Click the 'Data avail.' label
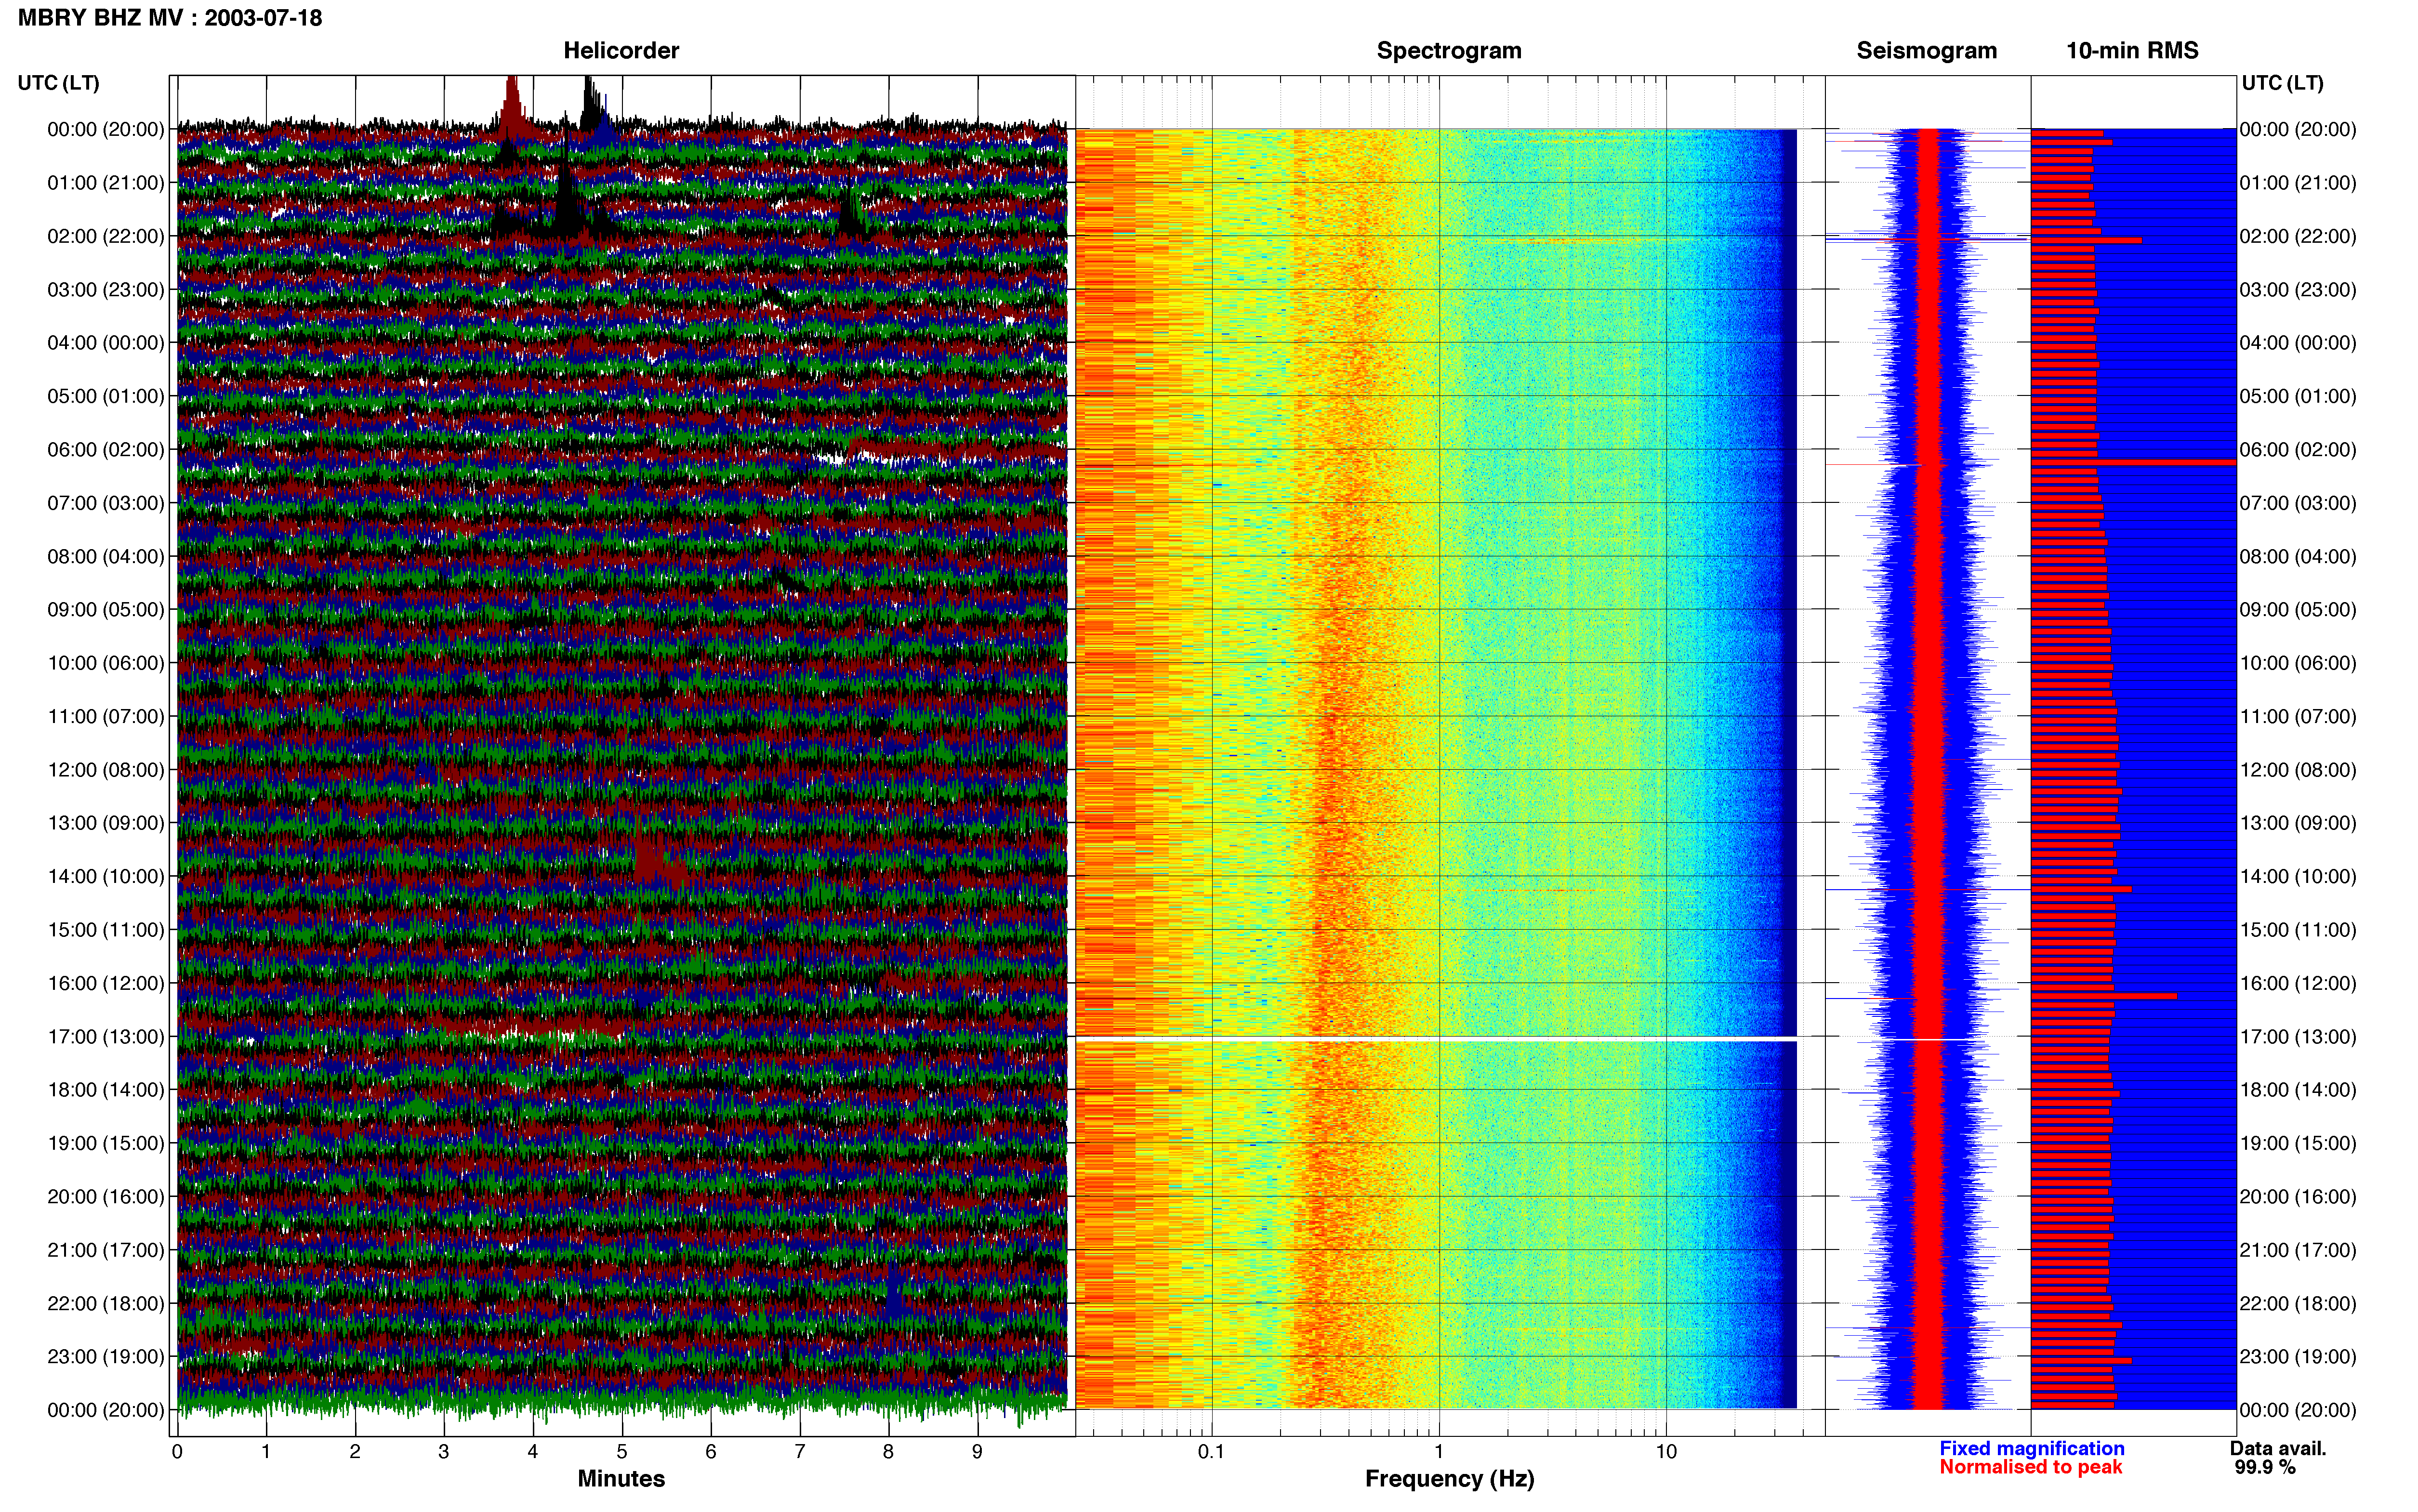The width and height of the screenshot is (2418, 1512). [x=2278, y=1448]
